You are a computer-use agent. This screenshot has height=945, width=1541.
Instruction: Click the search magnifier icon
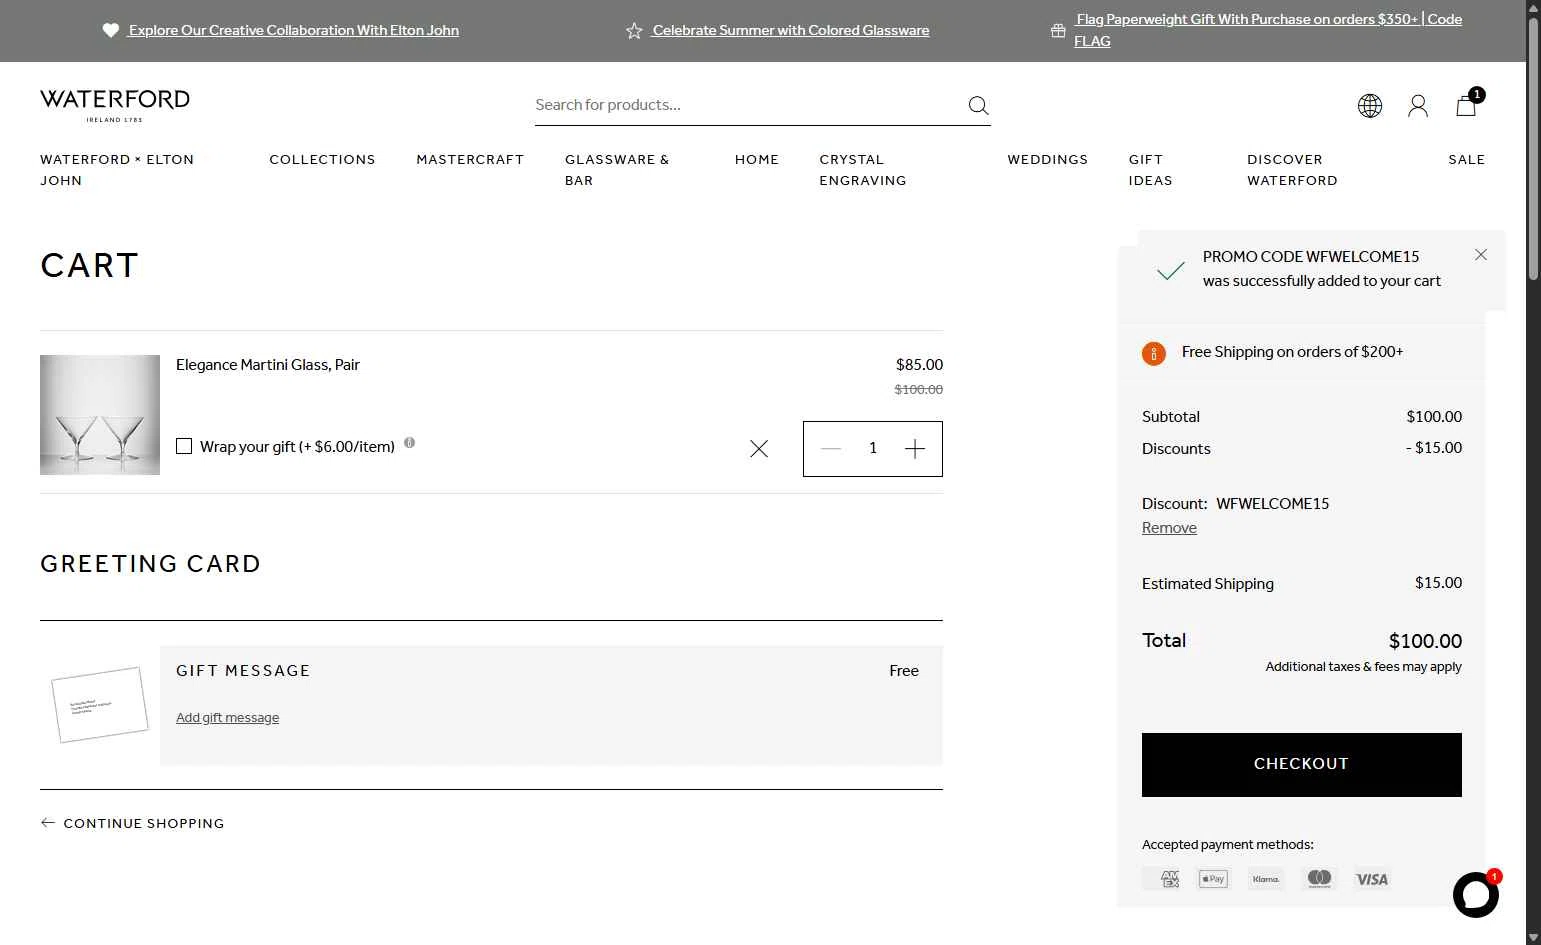(x=978, y=105)
